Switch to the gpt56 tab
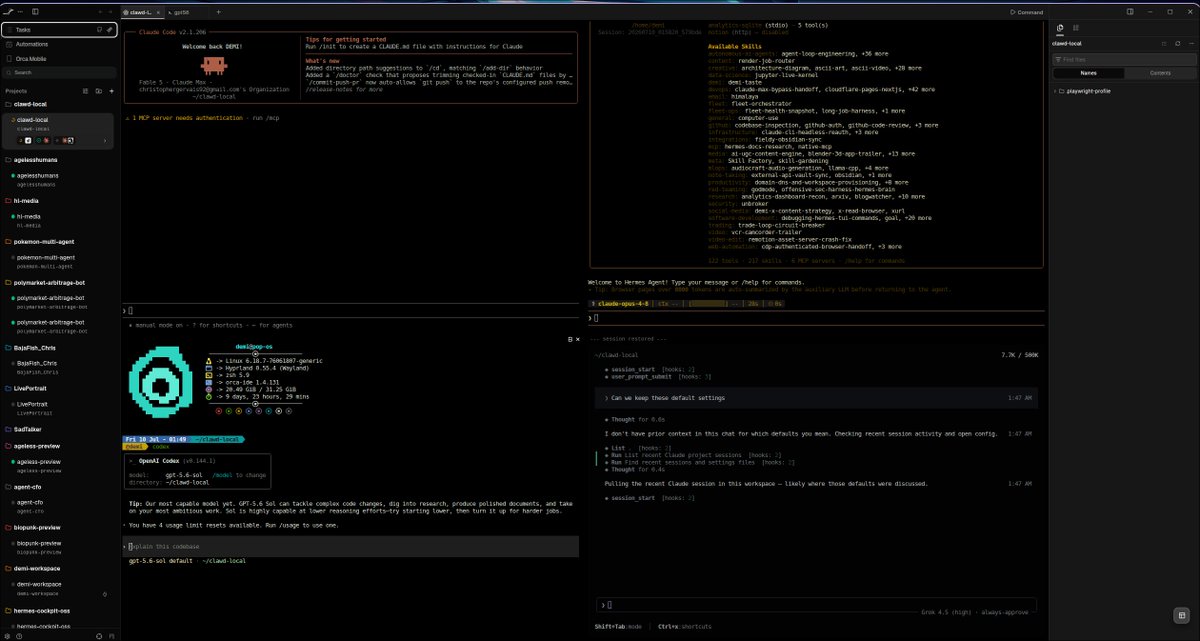Screen dimensions: 1200x641 click(182, 12)
